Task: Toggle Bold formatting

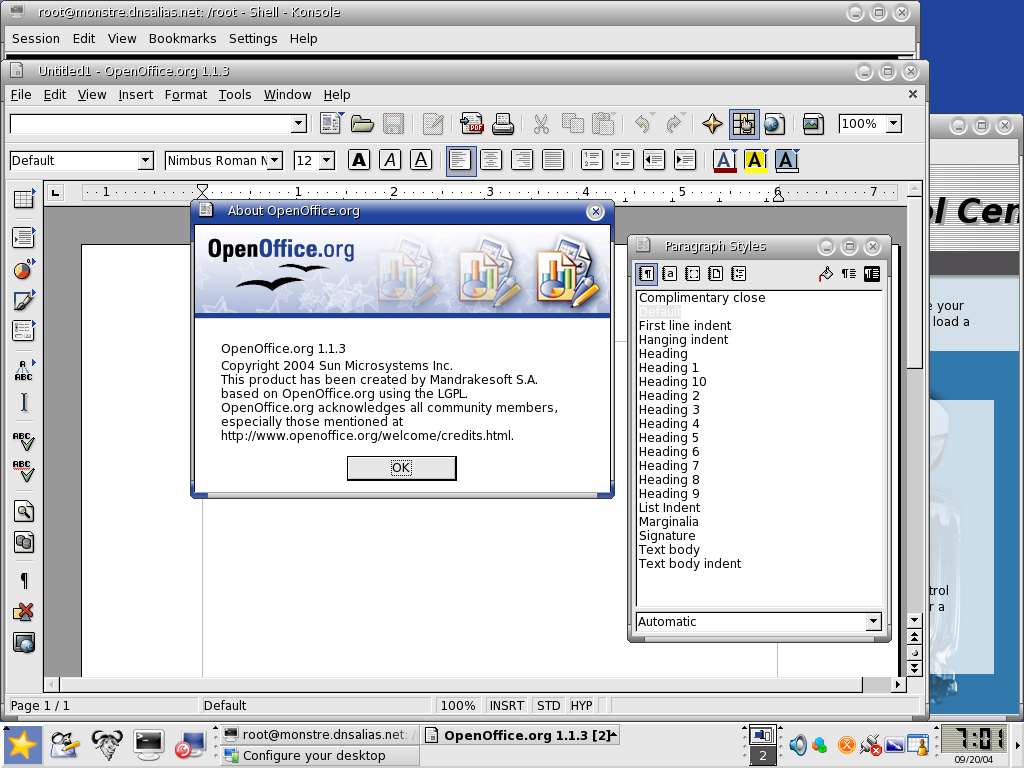Action: pyautogui.click(x=359, y=160)
